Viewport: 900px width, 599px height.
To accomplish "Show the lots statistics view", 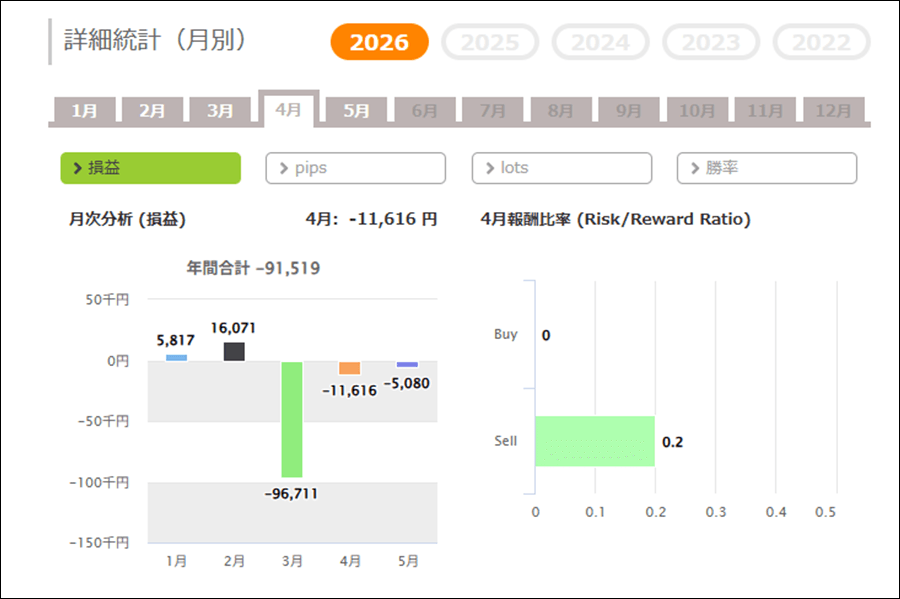I will pos(561,168).
